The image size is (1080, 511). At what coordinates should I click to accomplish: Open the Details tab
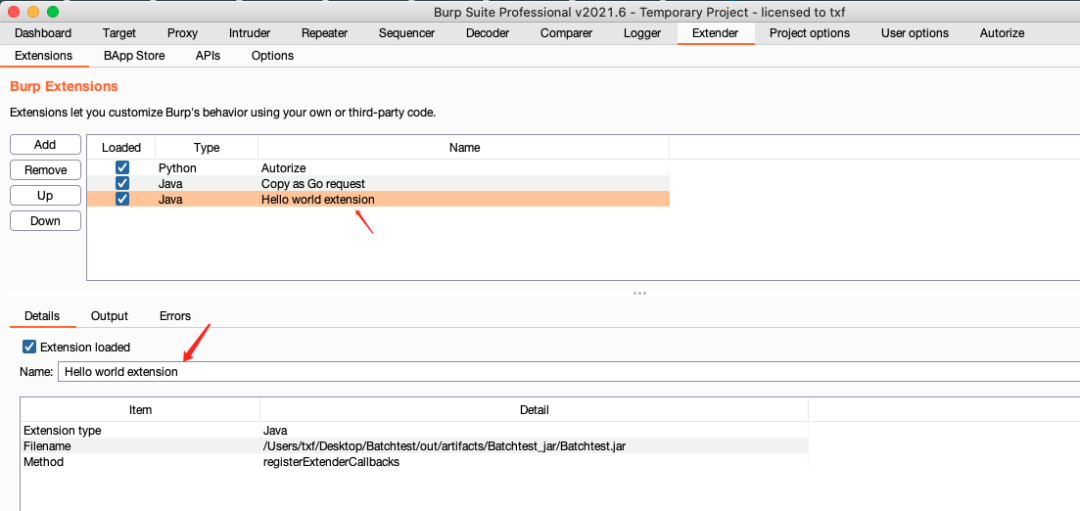coord(42,315)
